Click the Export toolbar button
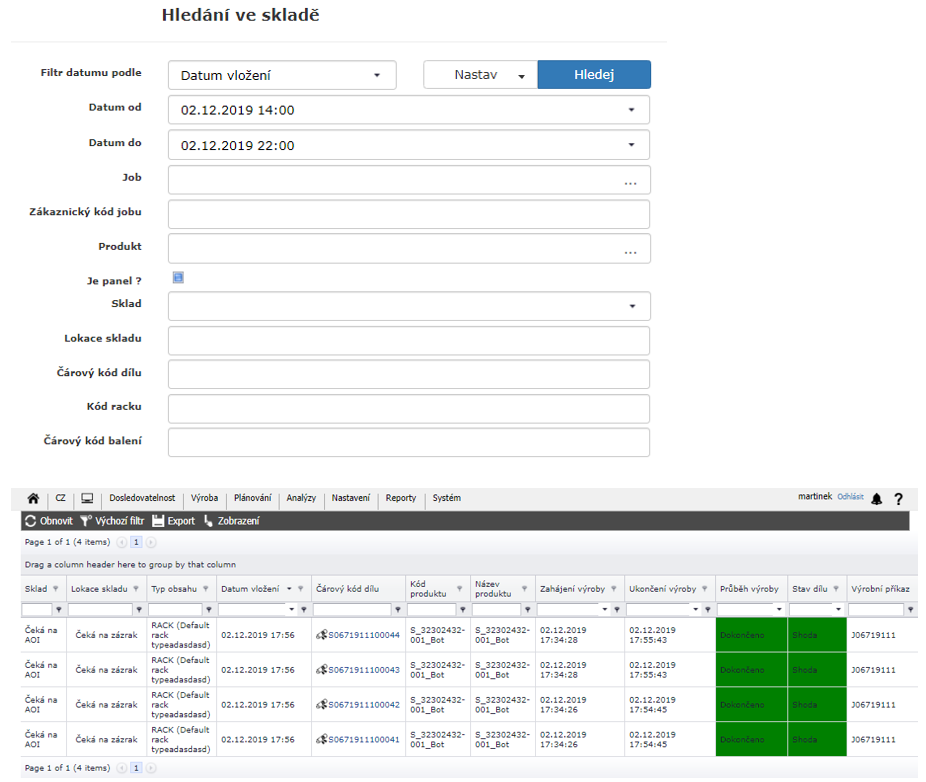This screenshot has height=782, width=926. 174,521
